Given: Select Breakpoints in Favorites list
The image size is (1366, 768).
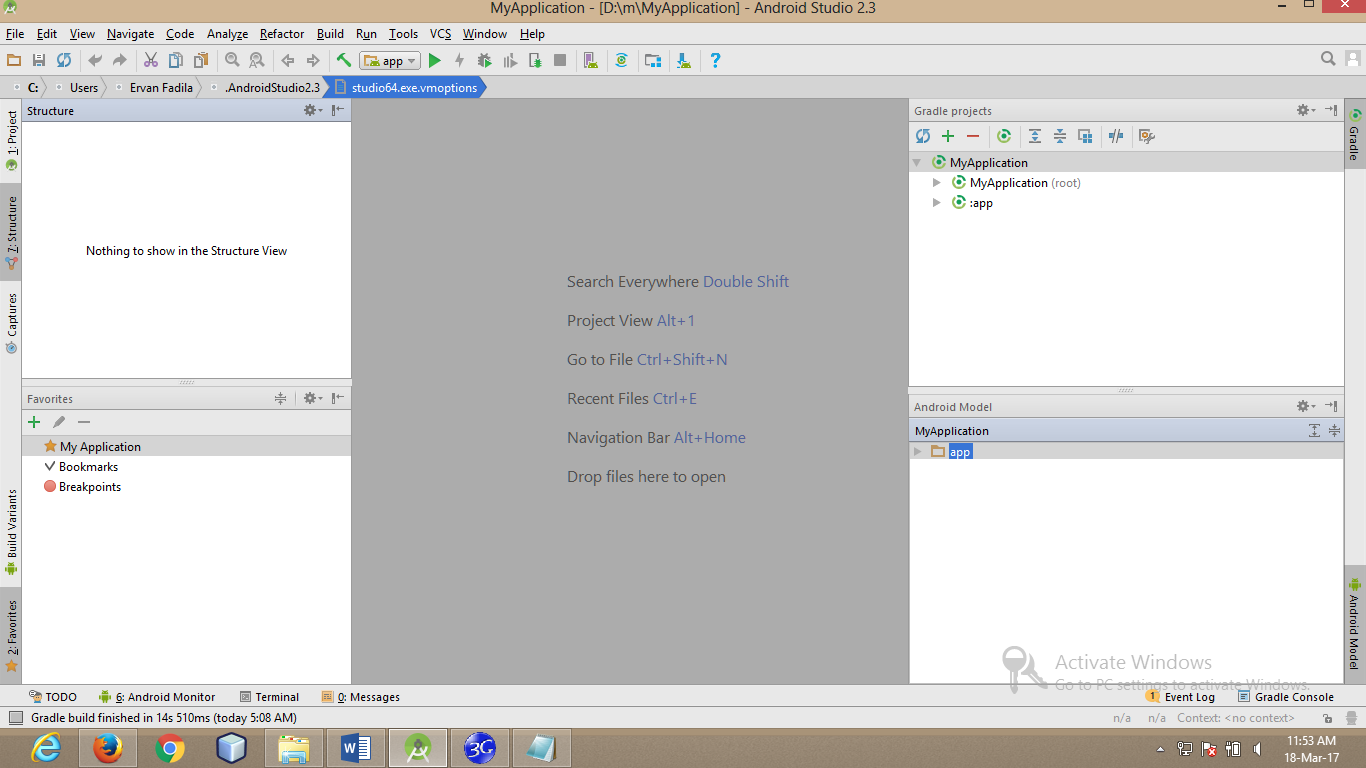Looking at the screenshot, I should coord(186,487).
